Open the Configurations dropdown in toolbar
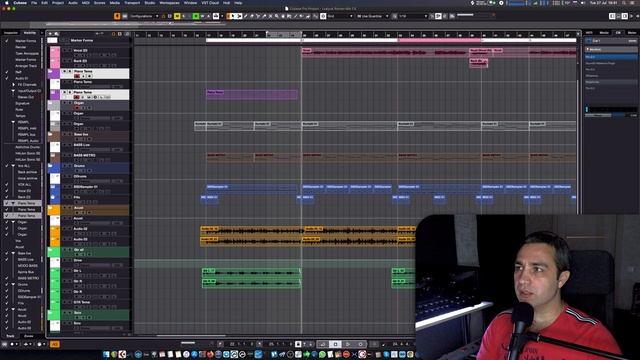Image resolution: width=640 pixels, height=360 pixels. click(144, 16)
